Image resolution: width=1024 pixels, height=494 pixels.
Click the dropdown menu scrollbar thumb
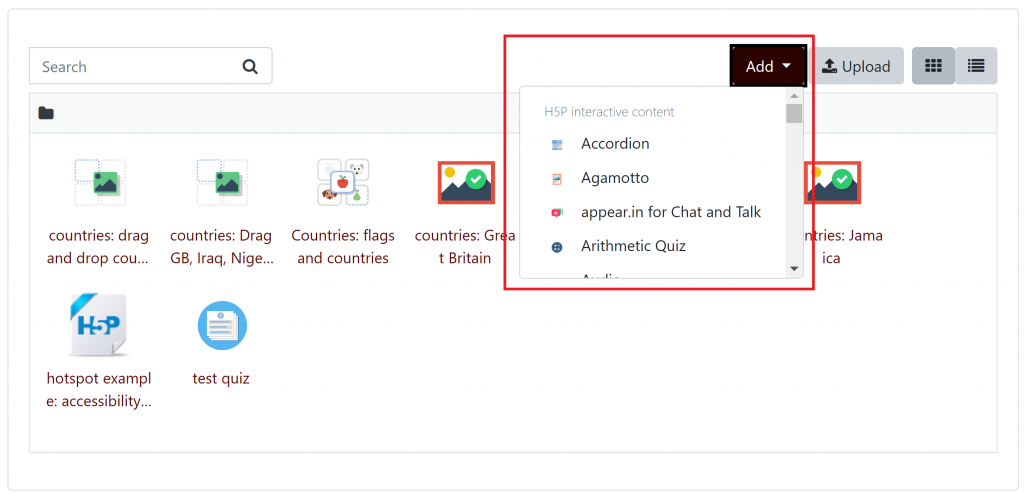point(794,114)
